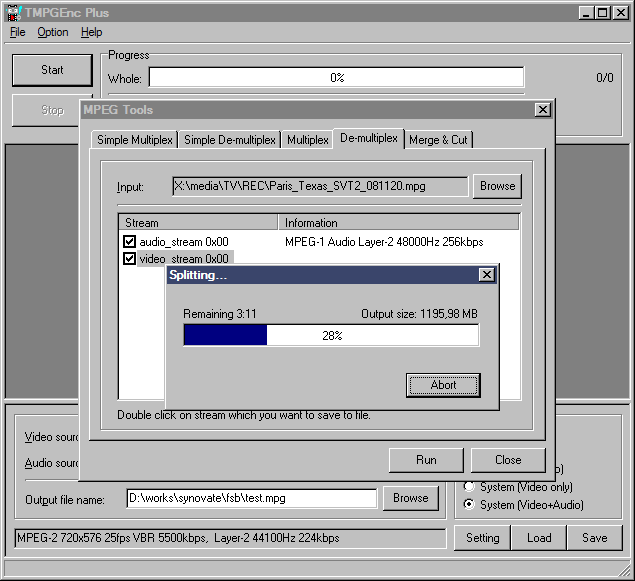Open the Option menu

[53, 32]
